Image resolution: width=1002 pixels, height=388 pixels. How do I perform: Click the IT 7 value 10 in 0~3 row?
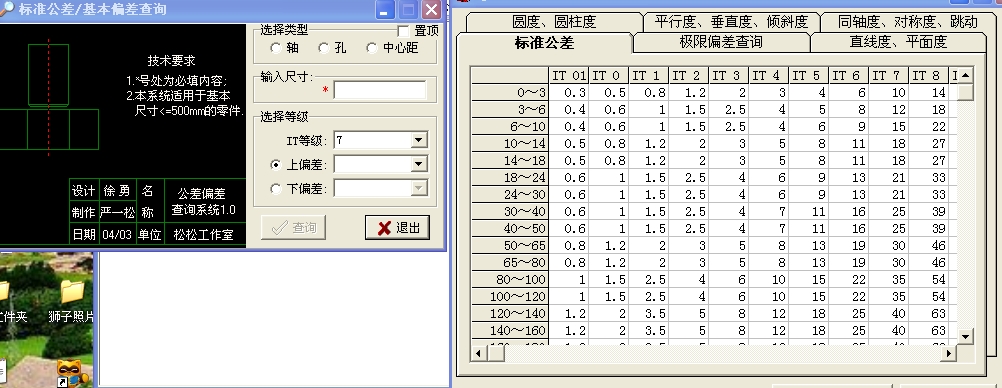coord(888,93)
